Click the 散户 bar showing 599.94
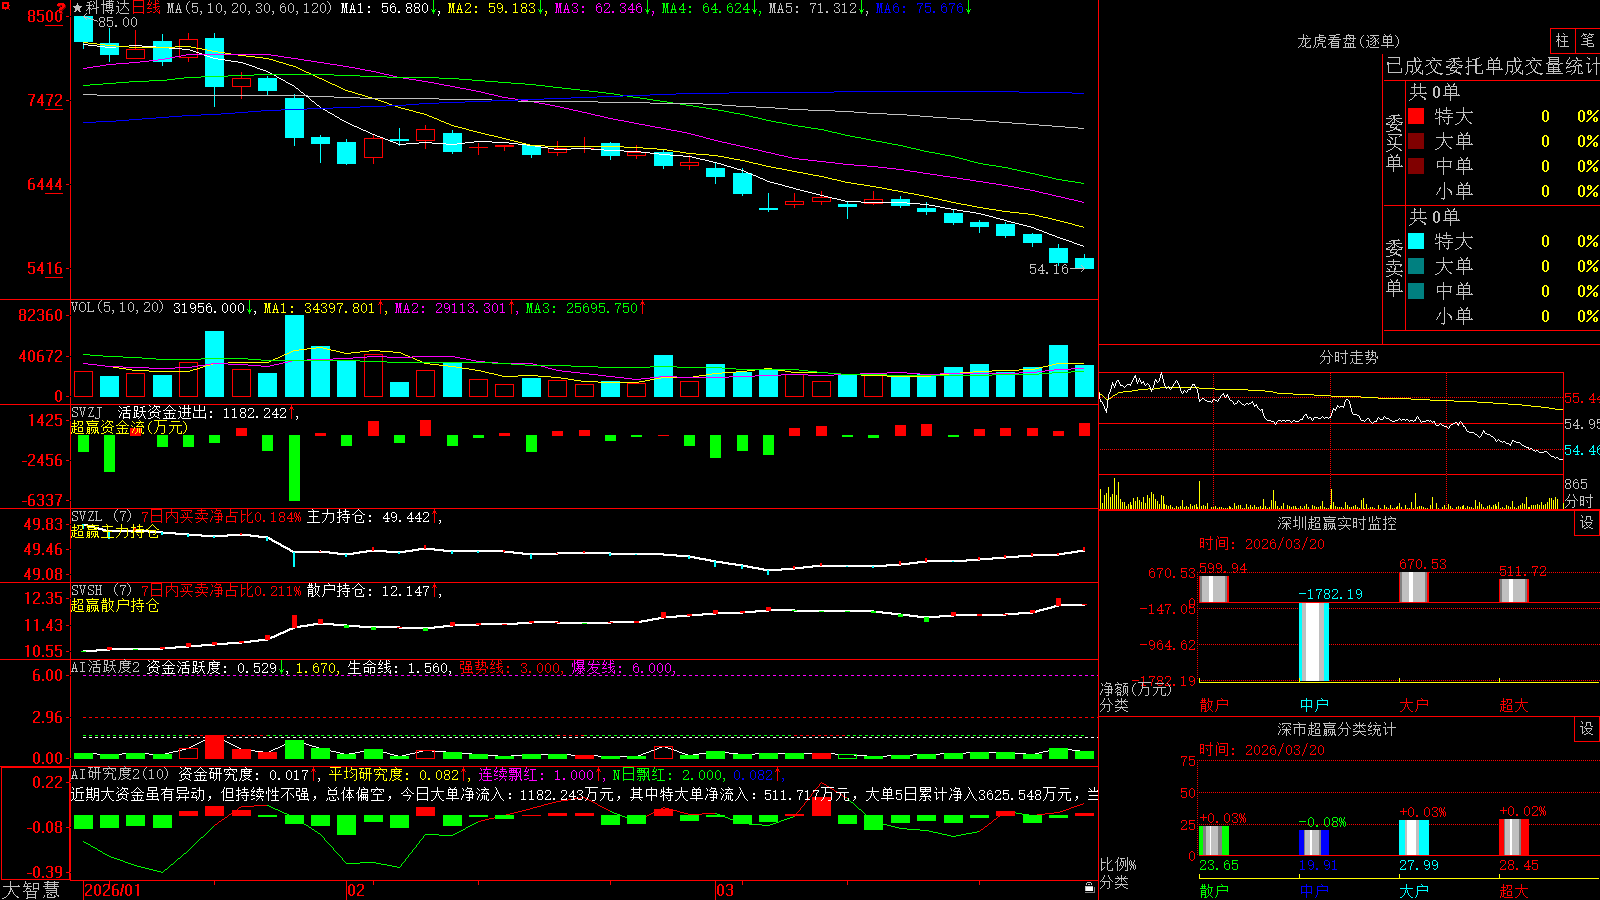This screenshot has height=900, width=1600. coord(1214,589)
